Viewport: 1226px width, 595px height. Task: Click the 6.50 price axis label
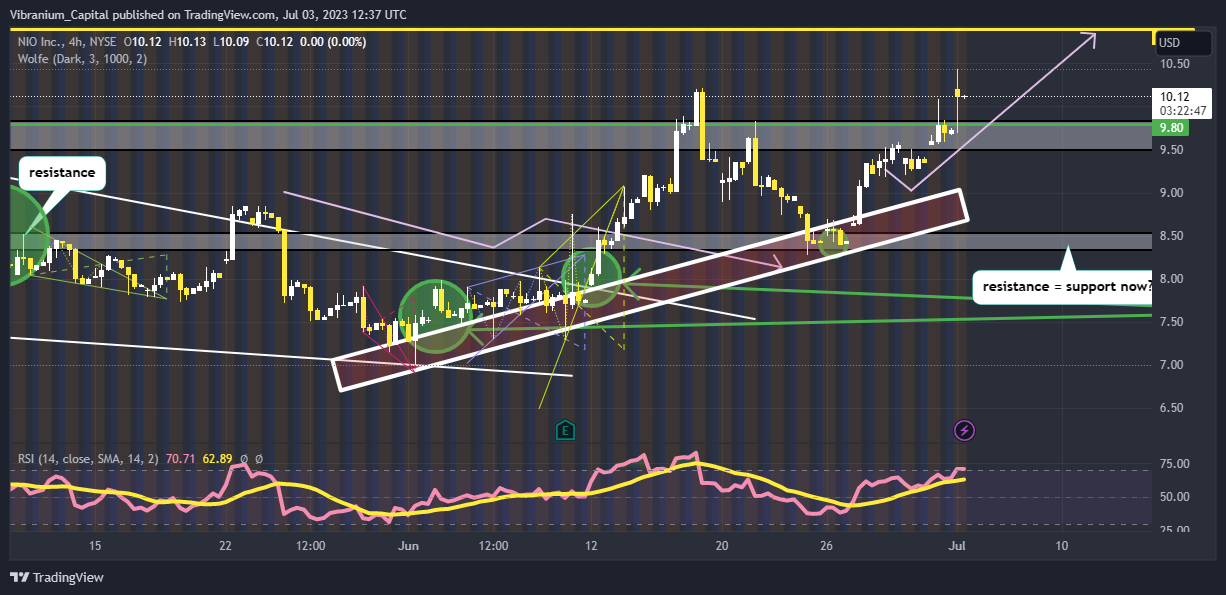[1174, 408]
